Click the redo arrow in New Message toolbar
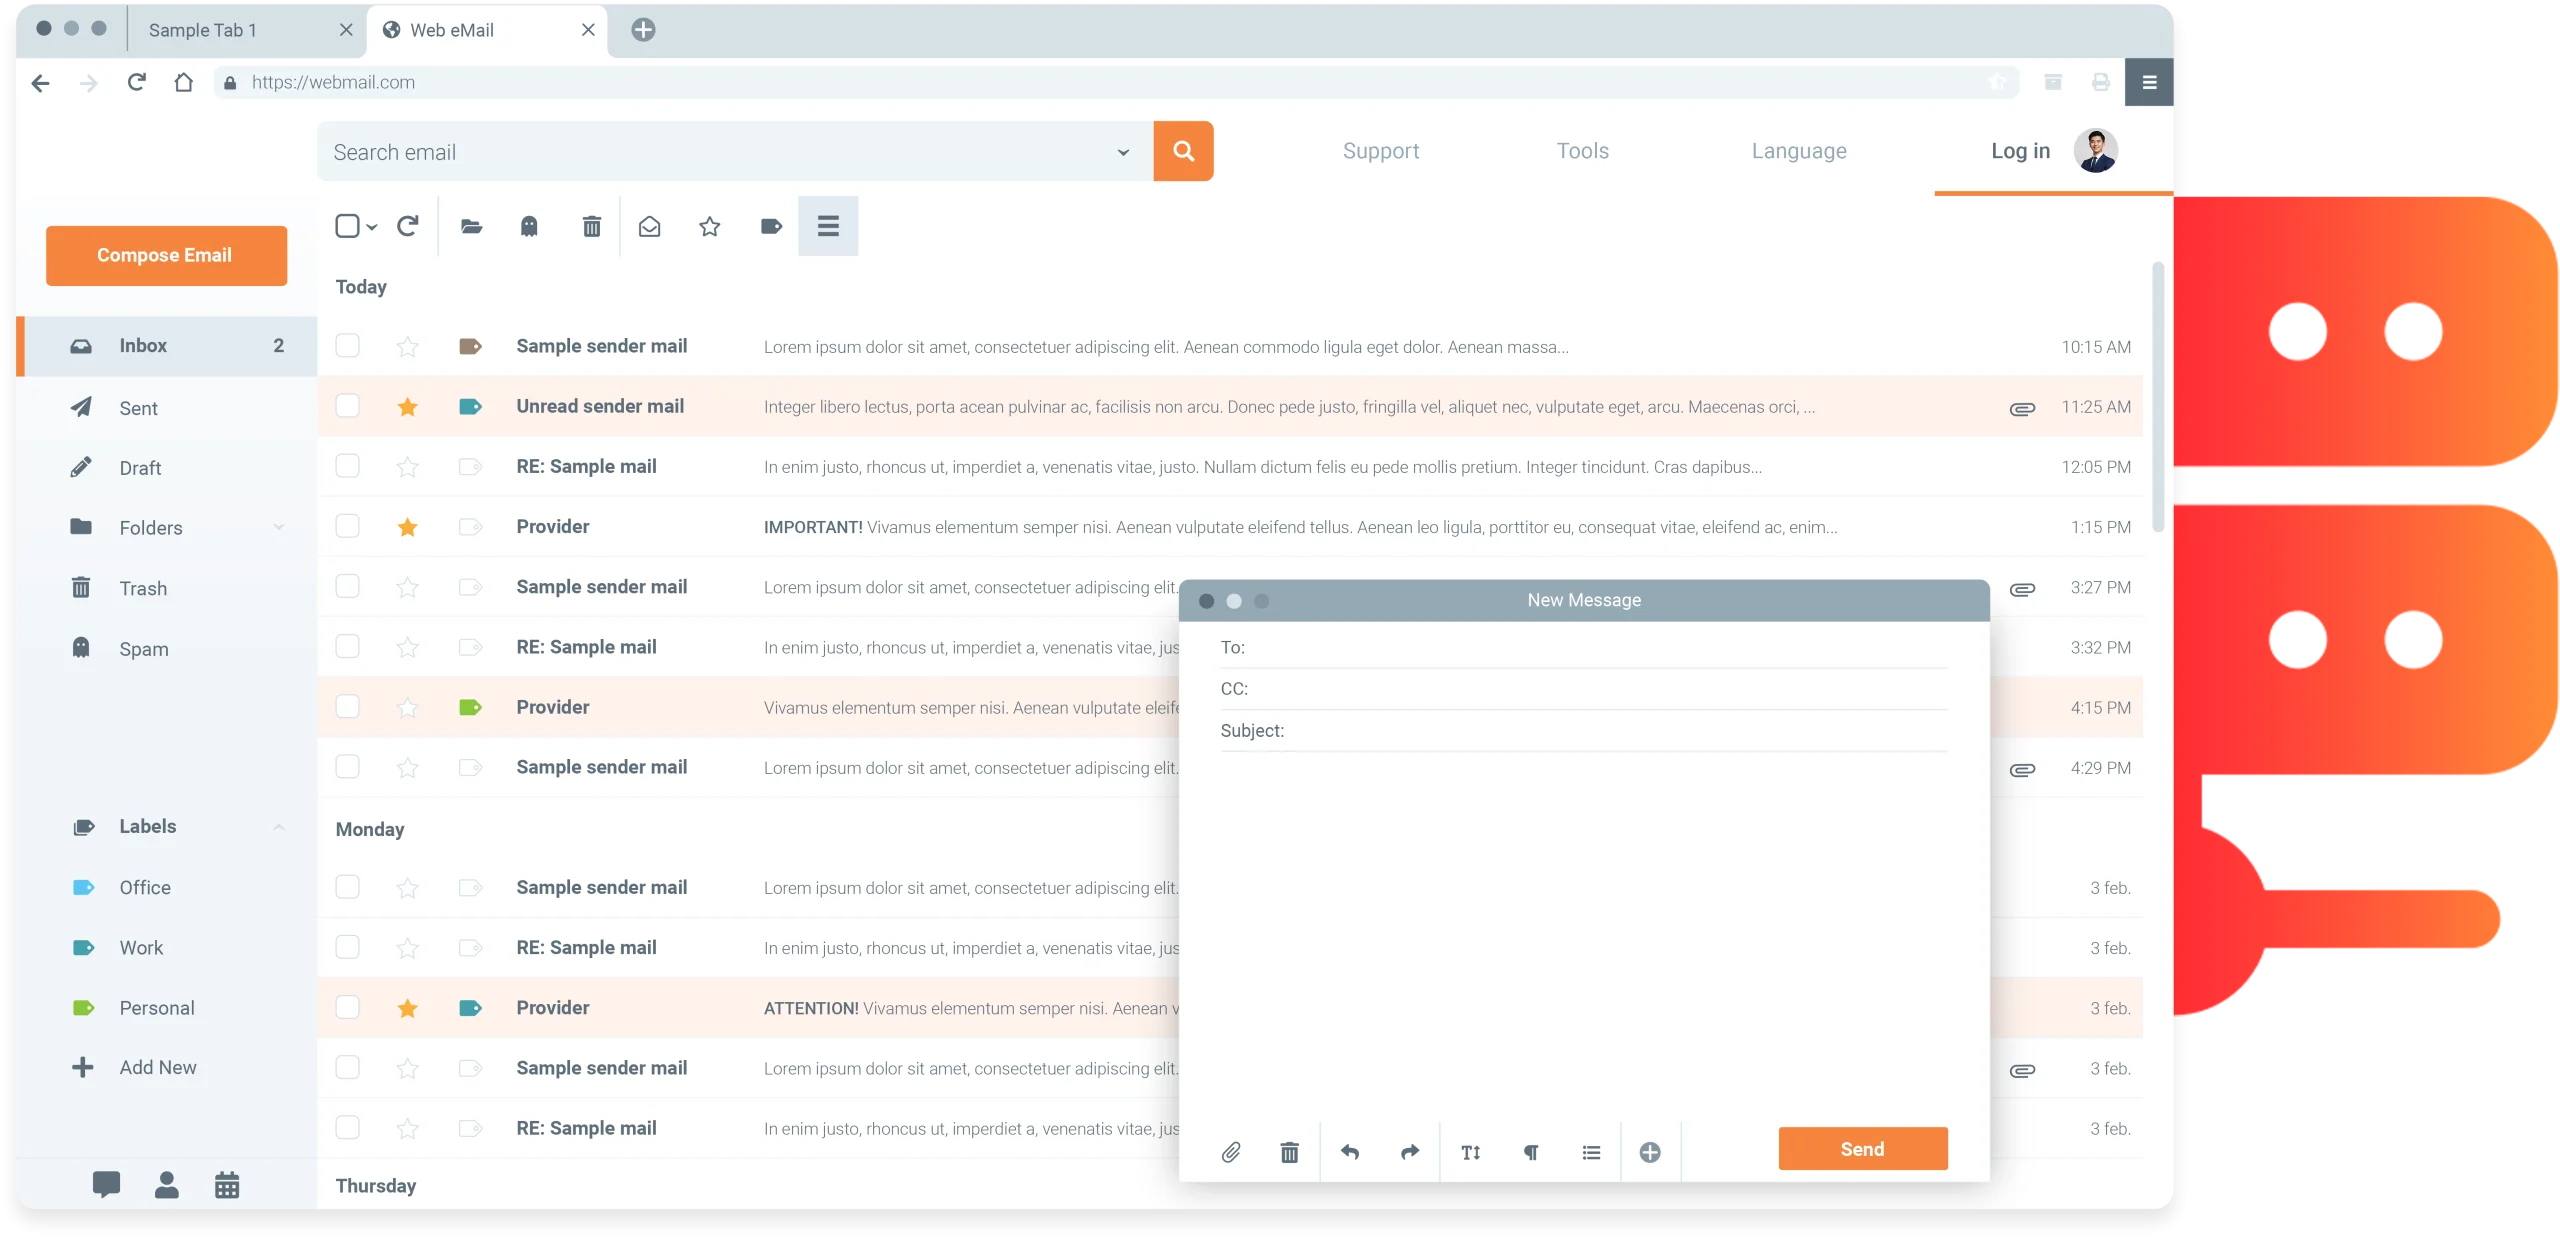The image size is (2560, 1237). click(1410, 1152)
